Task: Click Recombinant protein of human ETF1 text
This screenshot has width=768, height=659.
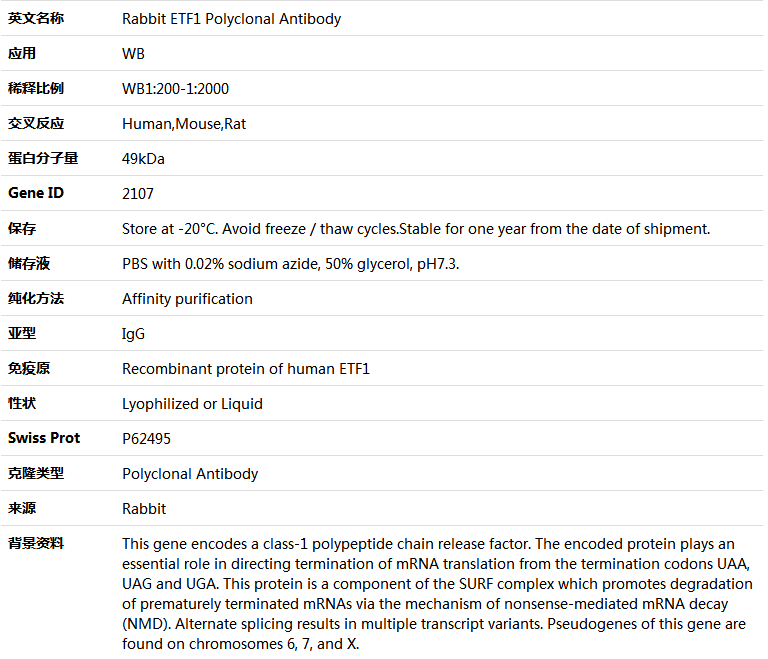Action: [x=246, y=369]
